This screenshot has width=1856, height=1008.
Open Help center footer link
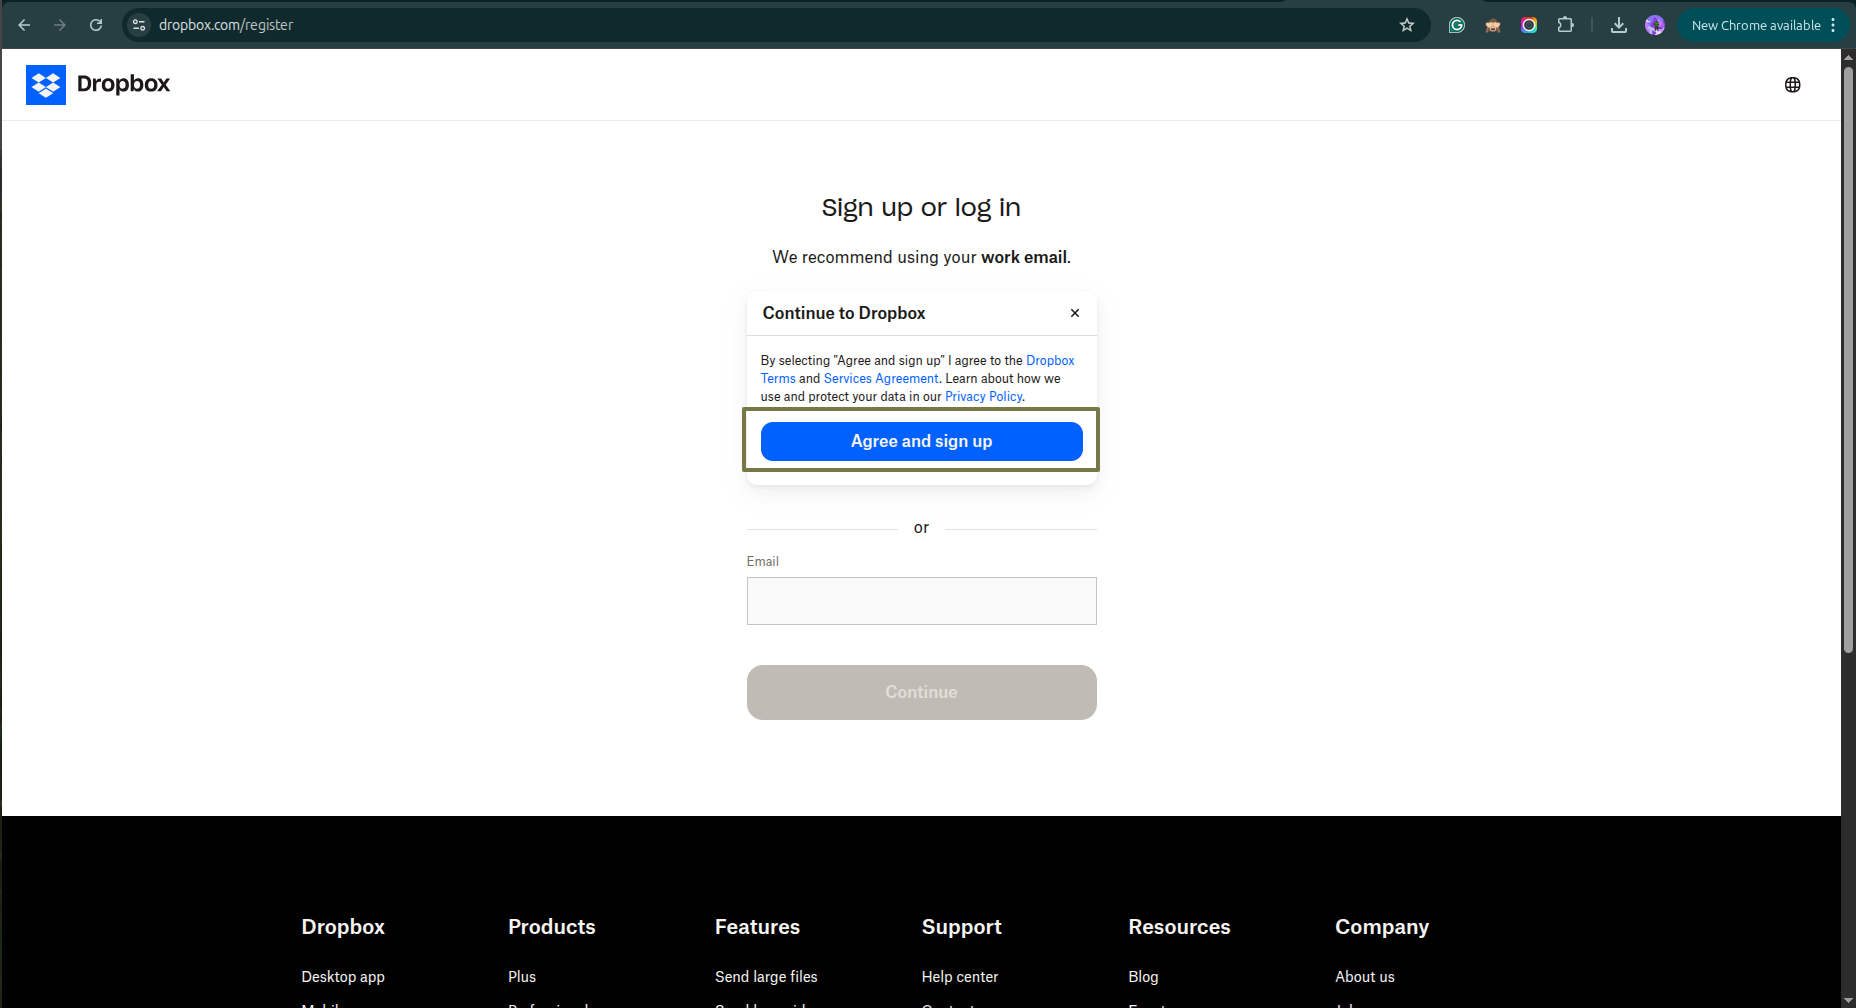point(960,977)
